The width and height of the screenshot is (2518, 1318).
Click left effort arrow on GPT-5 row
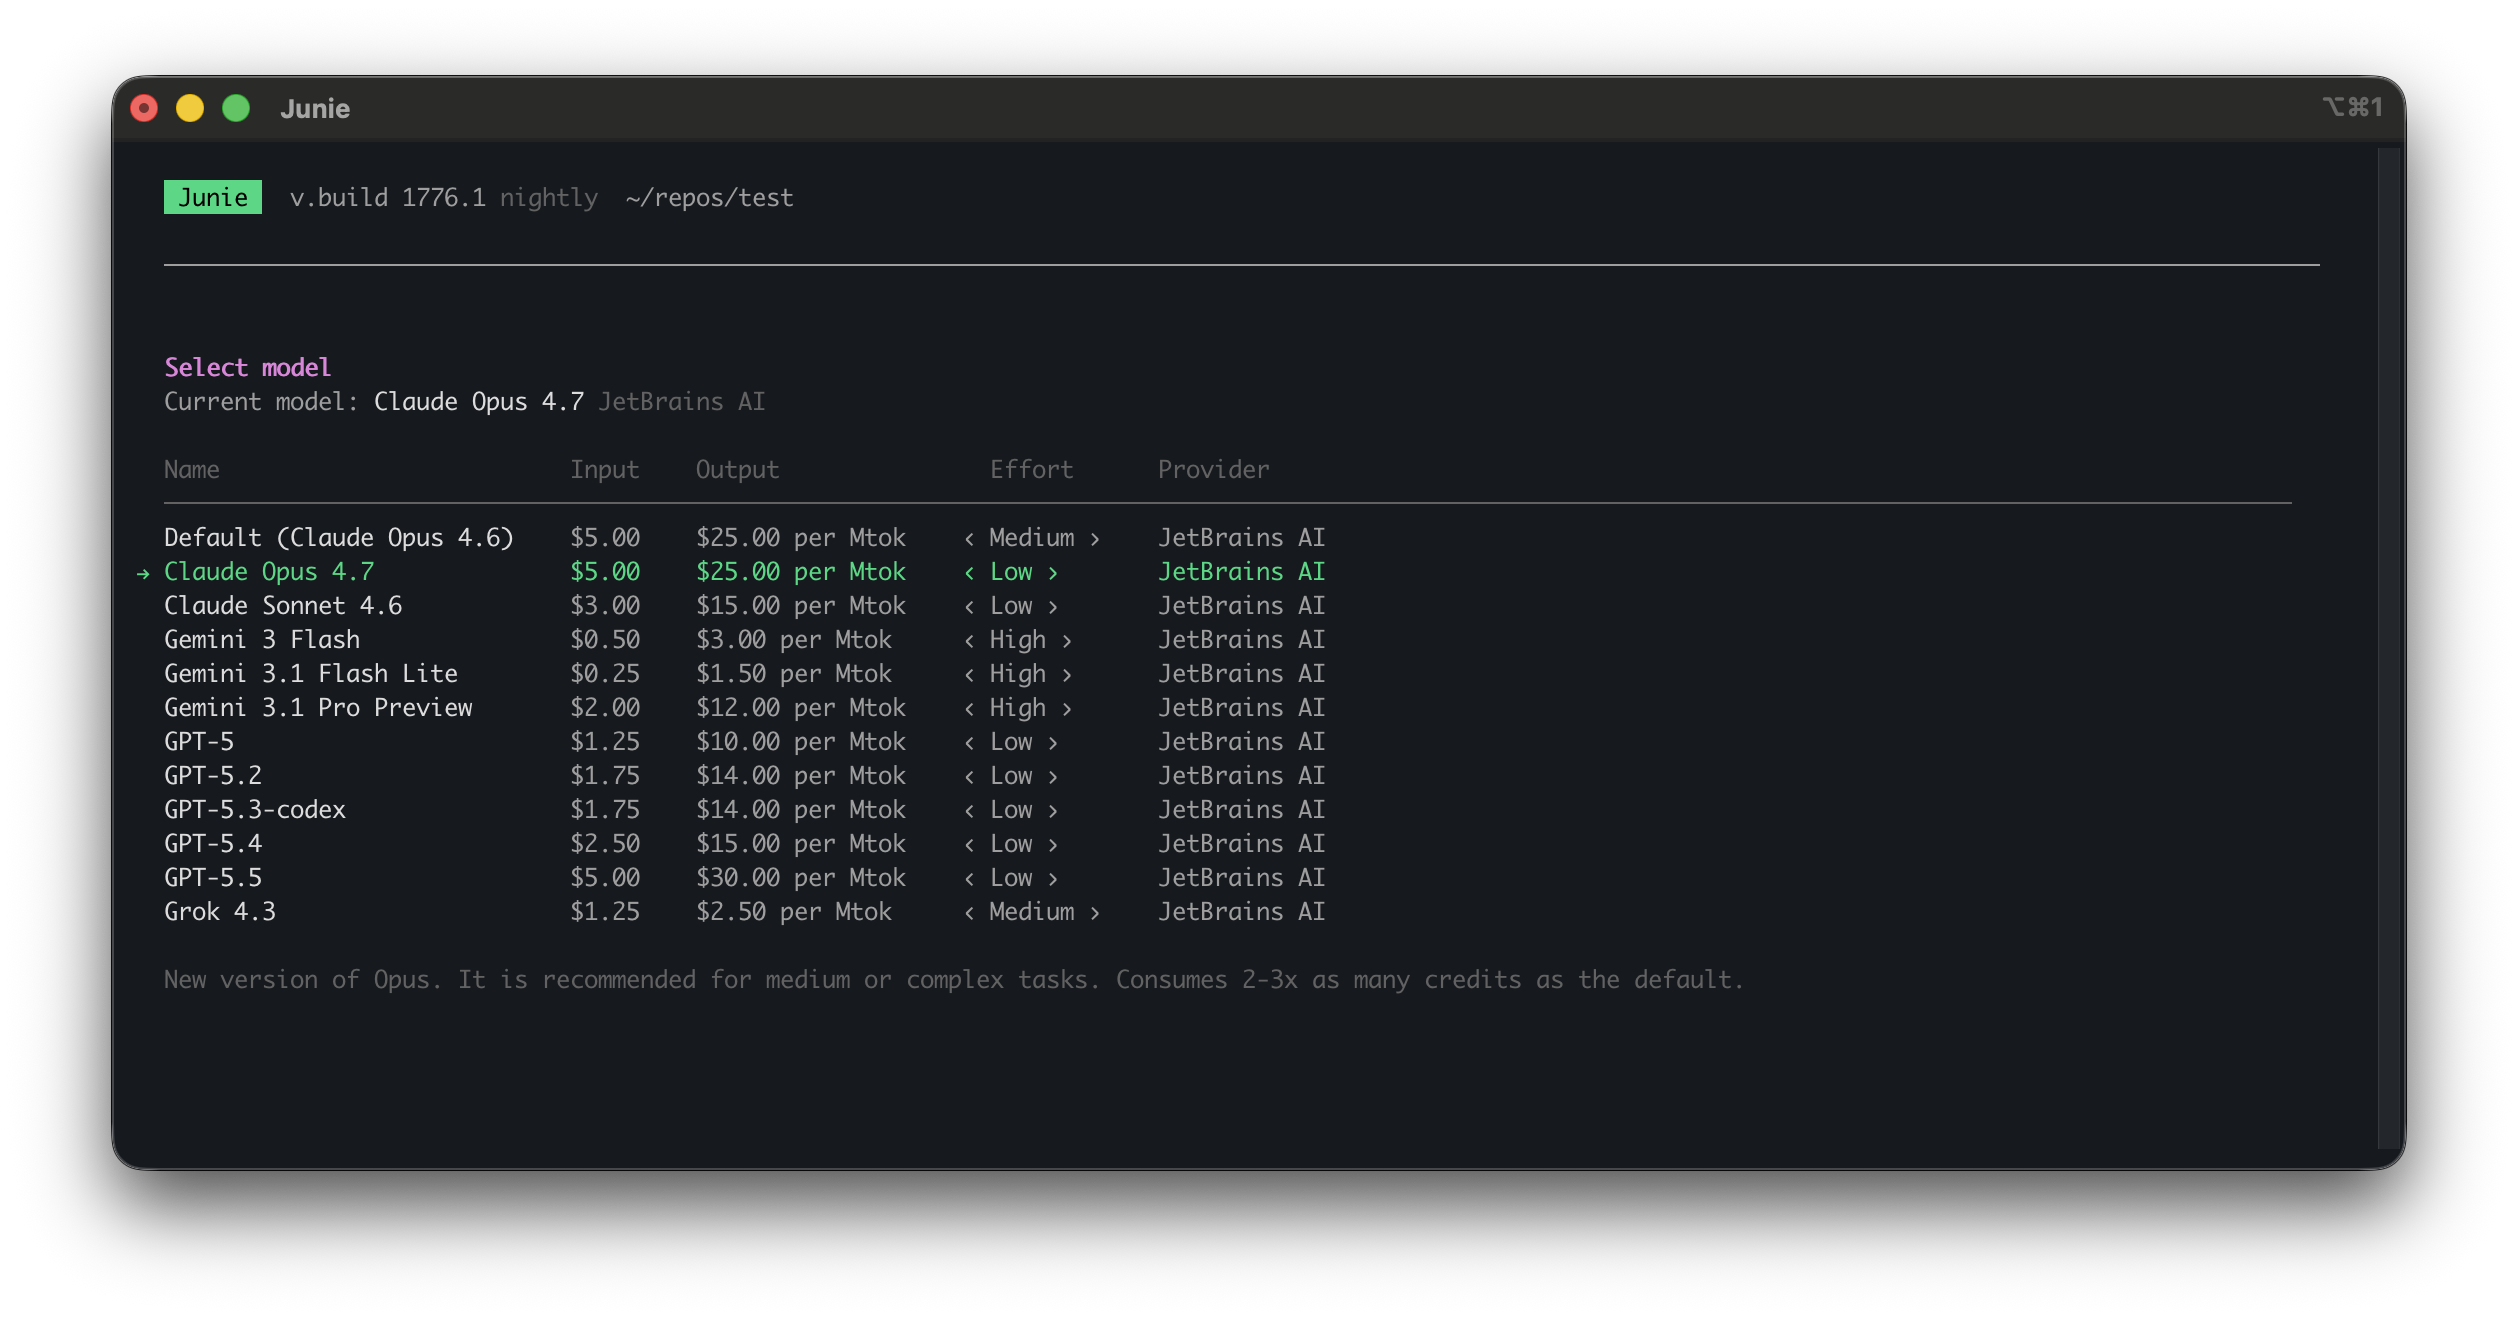coord(969,743)
